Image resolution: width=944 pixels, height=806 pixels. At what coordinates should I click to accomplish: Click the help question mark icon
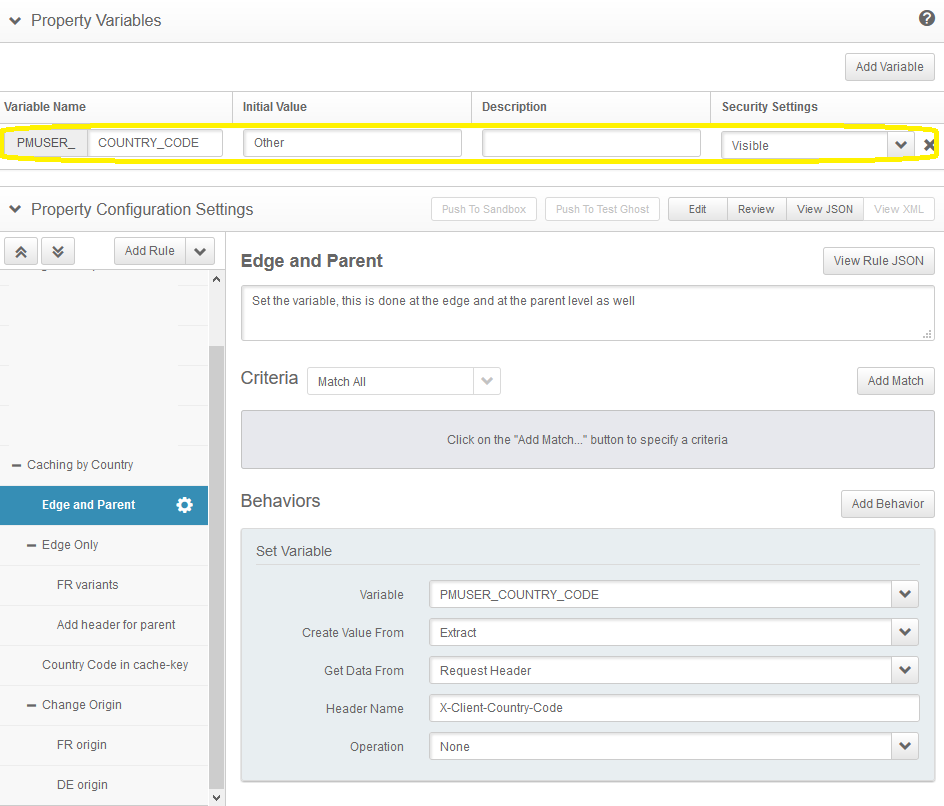click(926, 19)
